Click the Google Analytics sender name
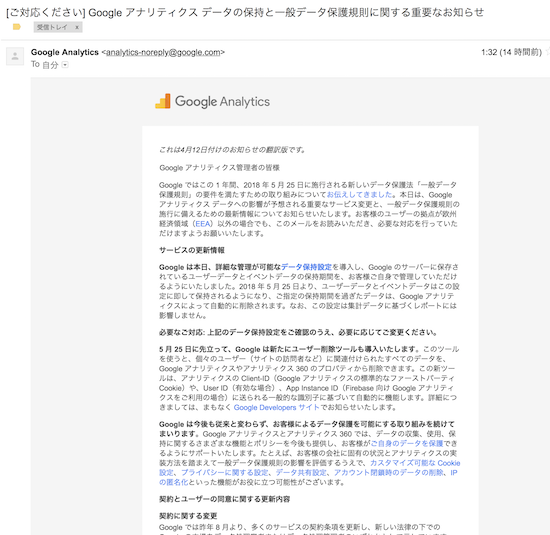Image resolution: width=550 pixels, height=535 pixels. (65, 52)
